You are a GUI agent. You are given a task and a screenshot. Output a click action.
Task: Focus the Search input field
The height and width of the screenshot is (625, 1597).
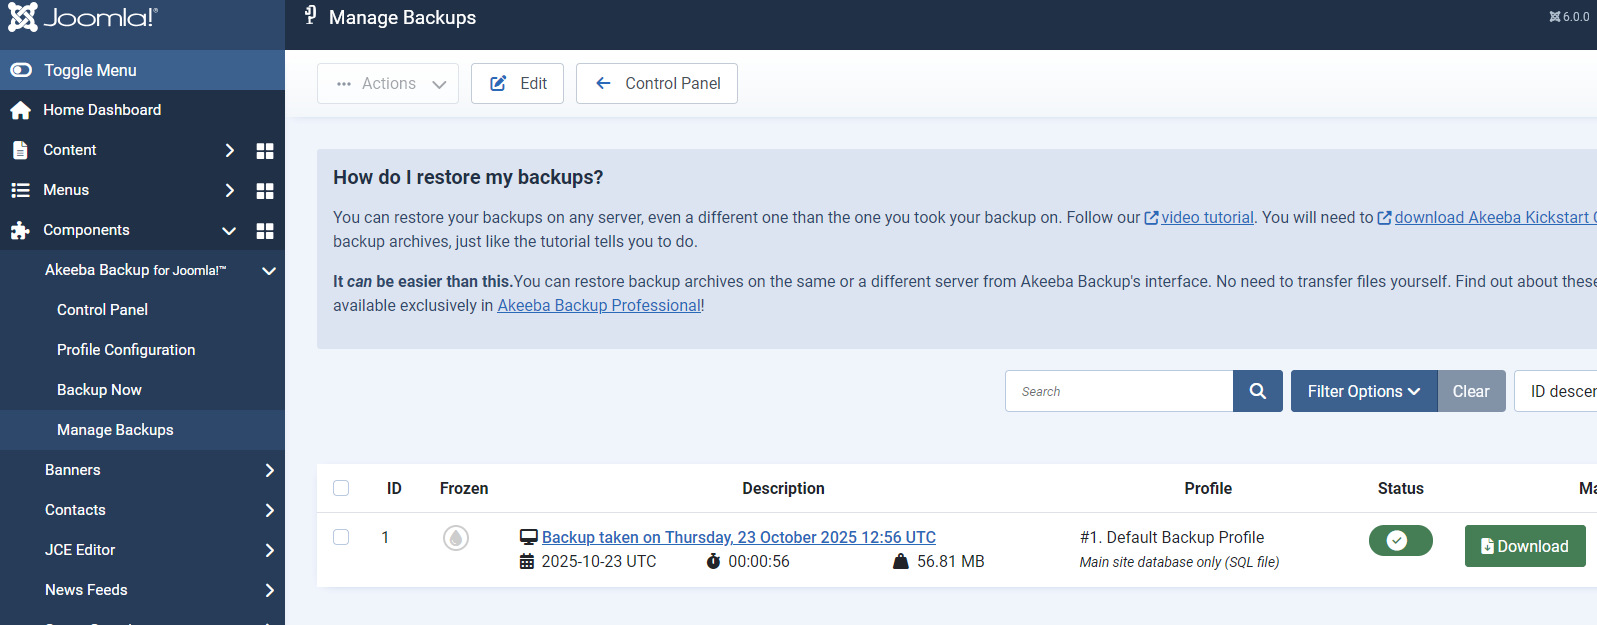tap(1119, 391)
